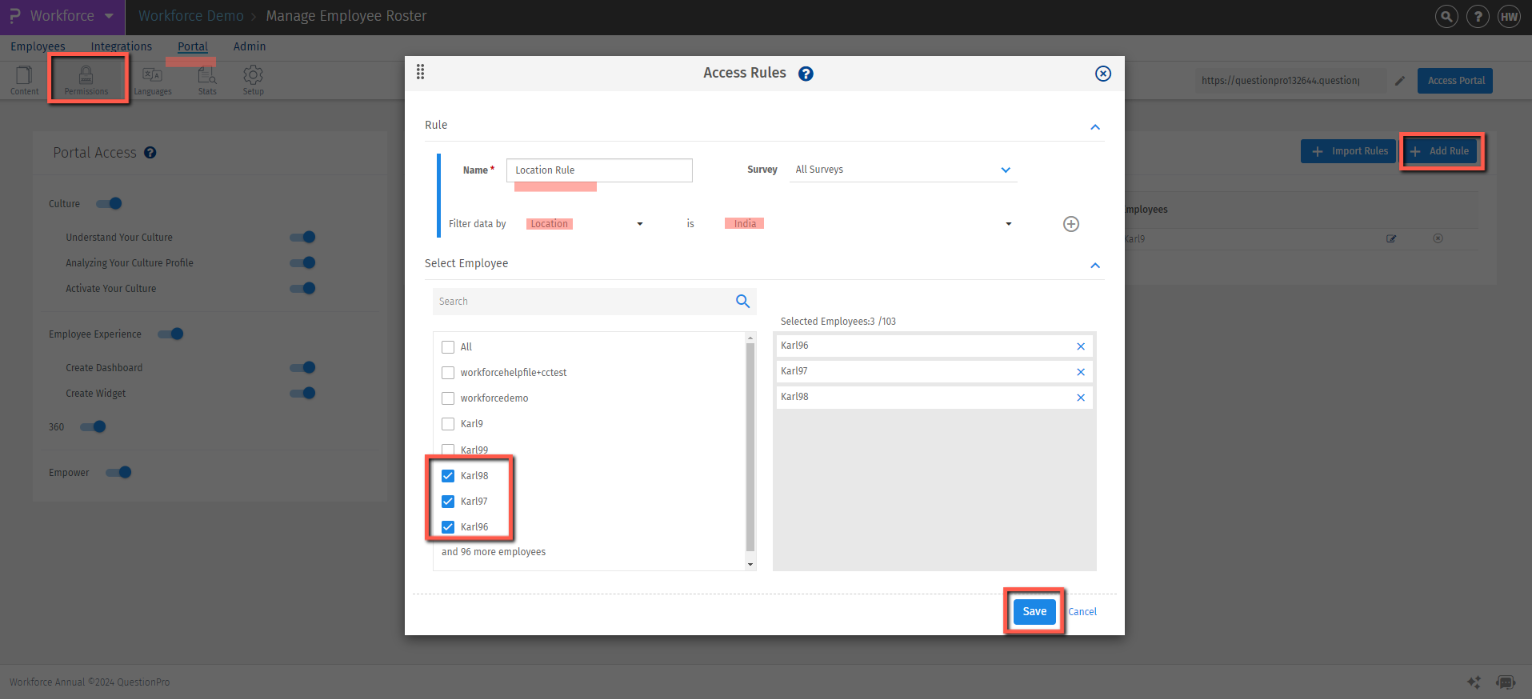
Task: Click the Access Rules help icon
Action: (x=805, y=73)
